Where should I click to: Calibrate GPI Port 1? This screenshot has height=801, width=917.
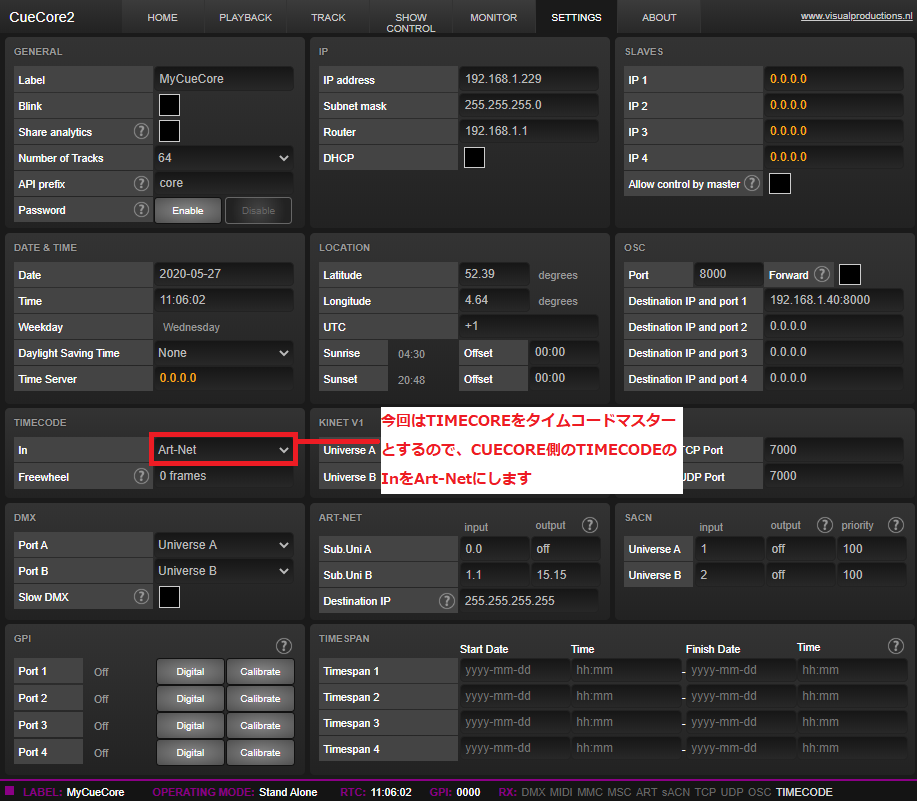[x=260, y=672]
